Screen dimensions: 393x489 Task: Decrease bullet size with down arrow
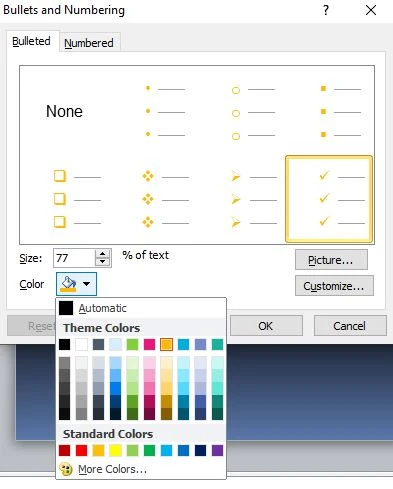[103, 262]
